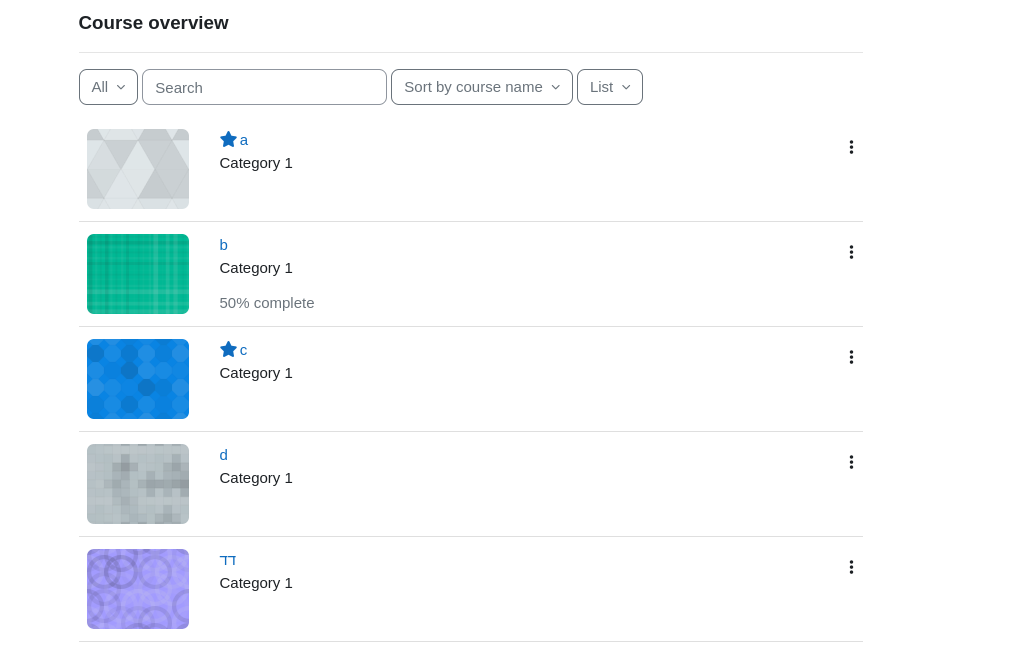Click the gray triangle thumbnail of course a
Screen dimensions: 1028x665
point(138,169)
